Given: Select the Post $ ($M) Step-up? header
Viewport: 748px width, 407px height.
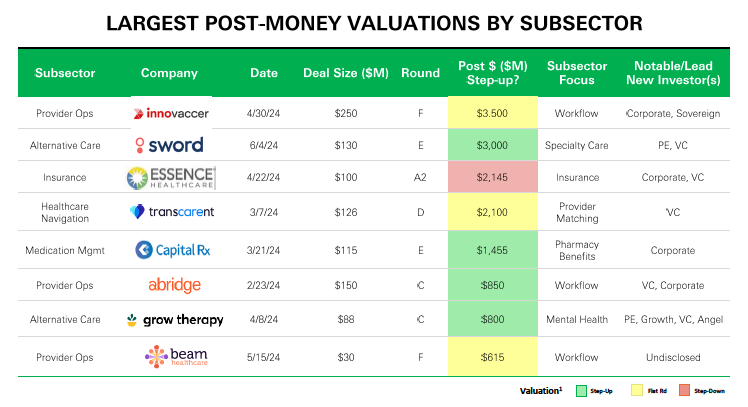Looking at the screenshot, I should coord(493,73).
